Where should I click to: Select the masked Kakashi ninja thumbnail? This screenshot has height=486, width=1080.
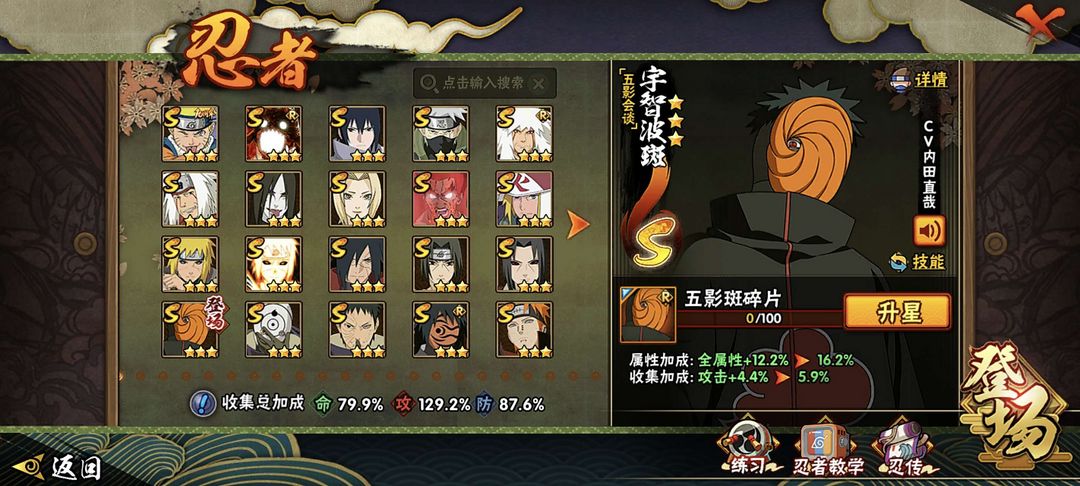coord(441,134)
